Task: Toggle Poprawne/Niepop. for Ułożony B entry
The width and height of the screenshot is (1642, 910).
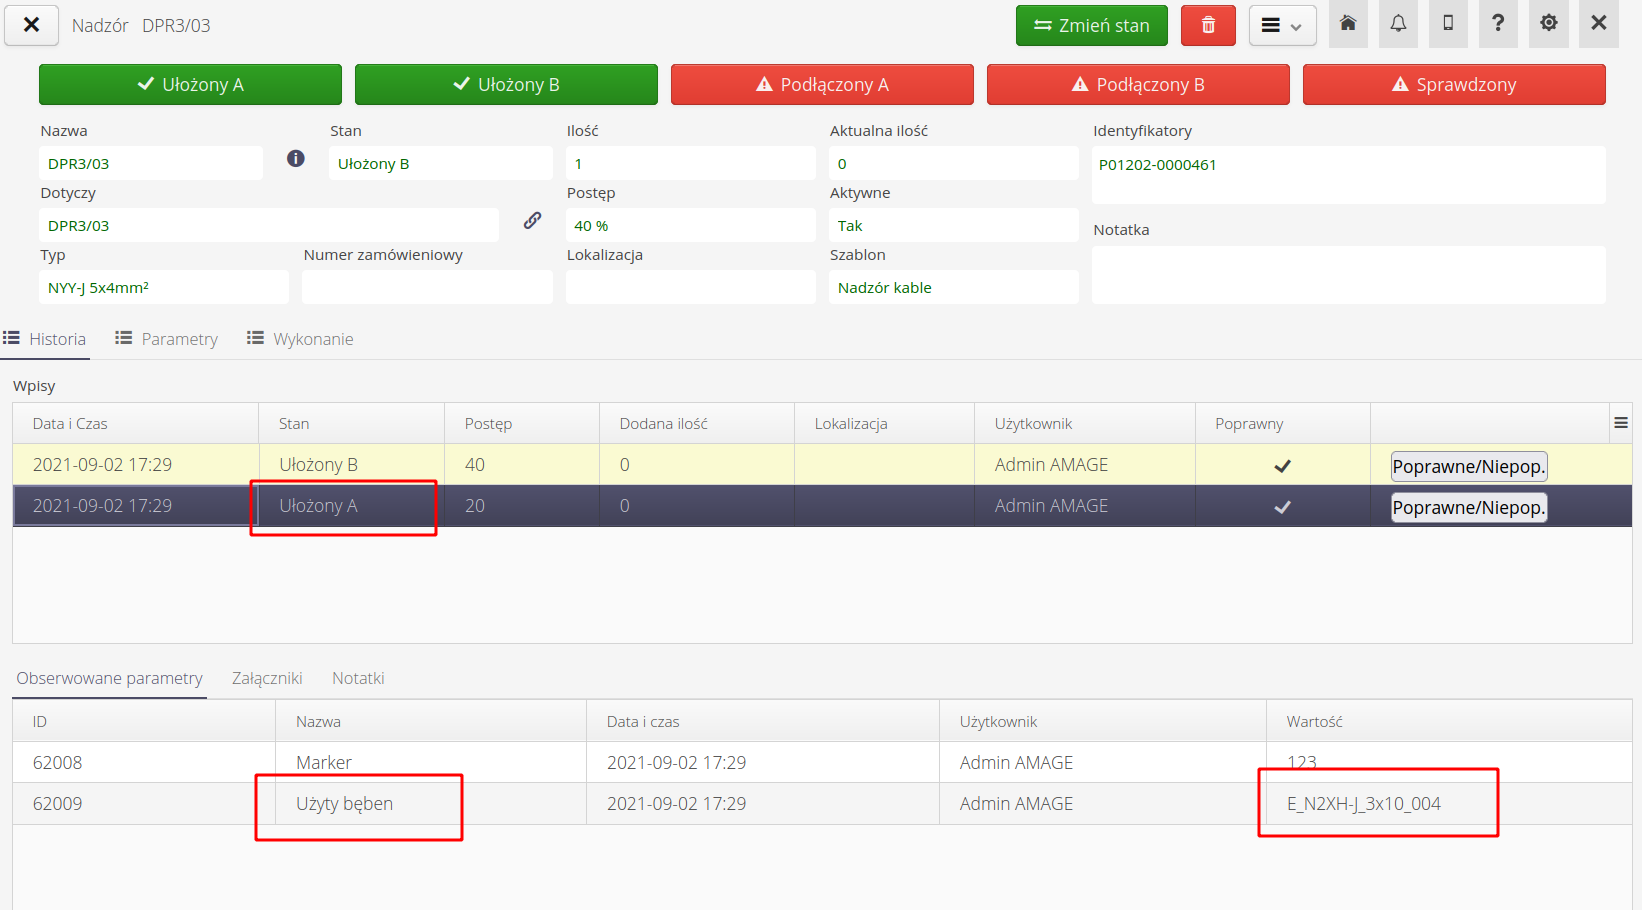Action: [x=1468, y=466]
